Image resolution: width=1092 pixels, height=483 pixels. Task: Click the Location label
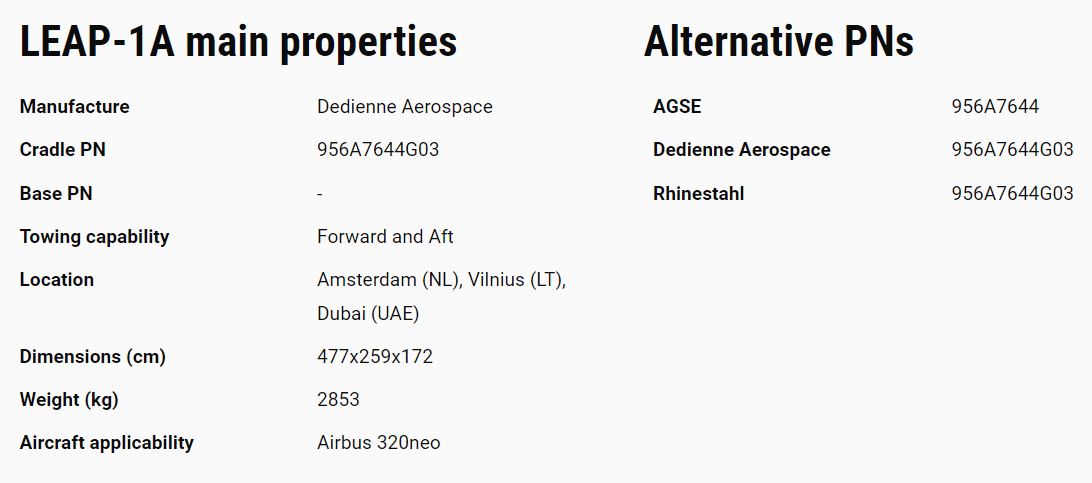[x=56, y=280]
